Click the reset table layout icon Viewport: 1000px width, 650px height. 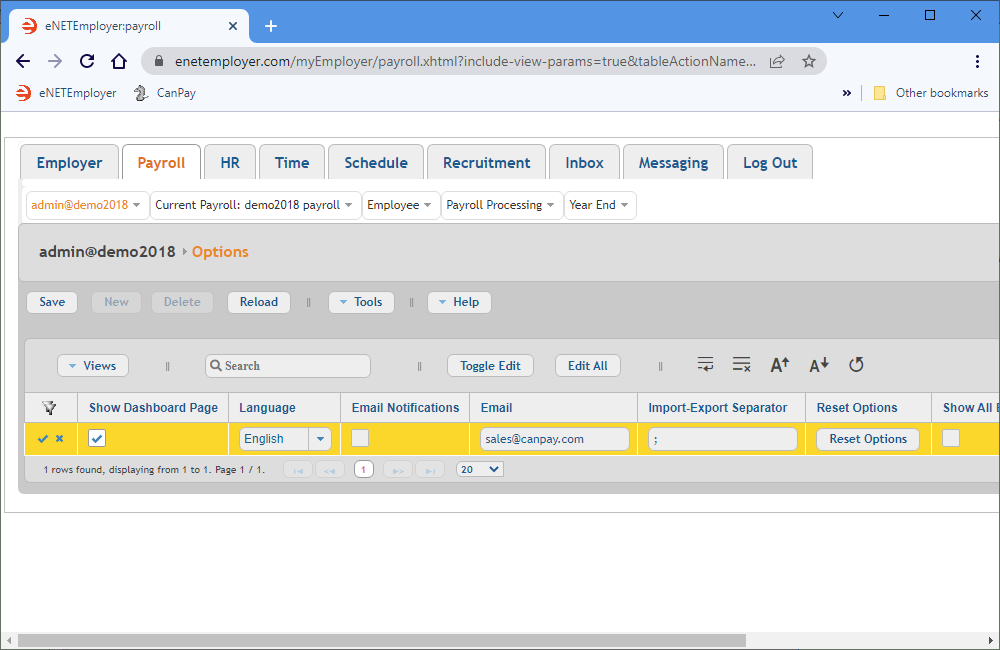coord(856,365)
